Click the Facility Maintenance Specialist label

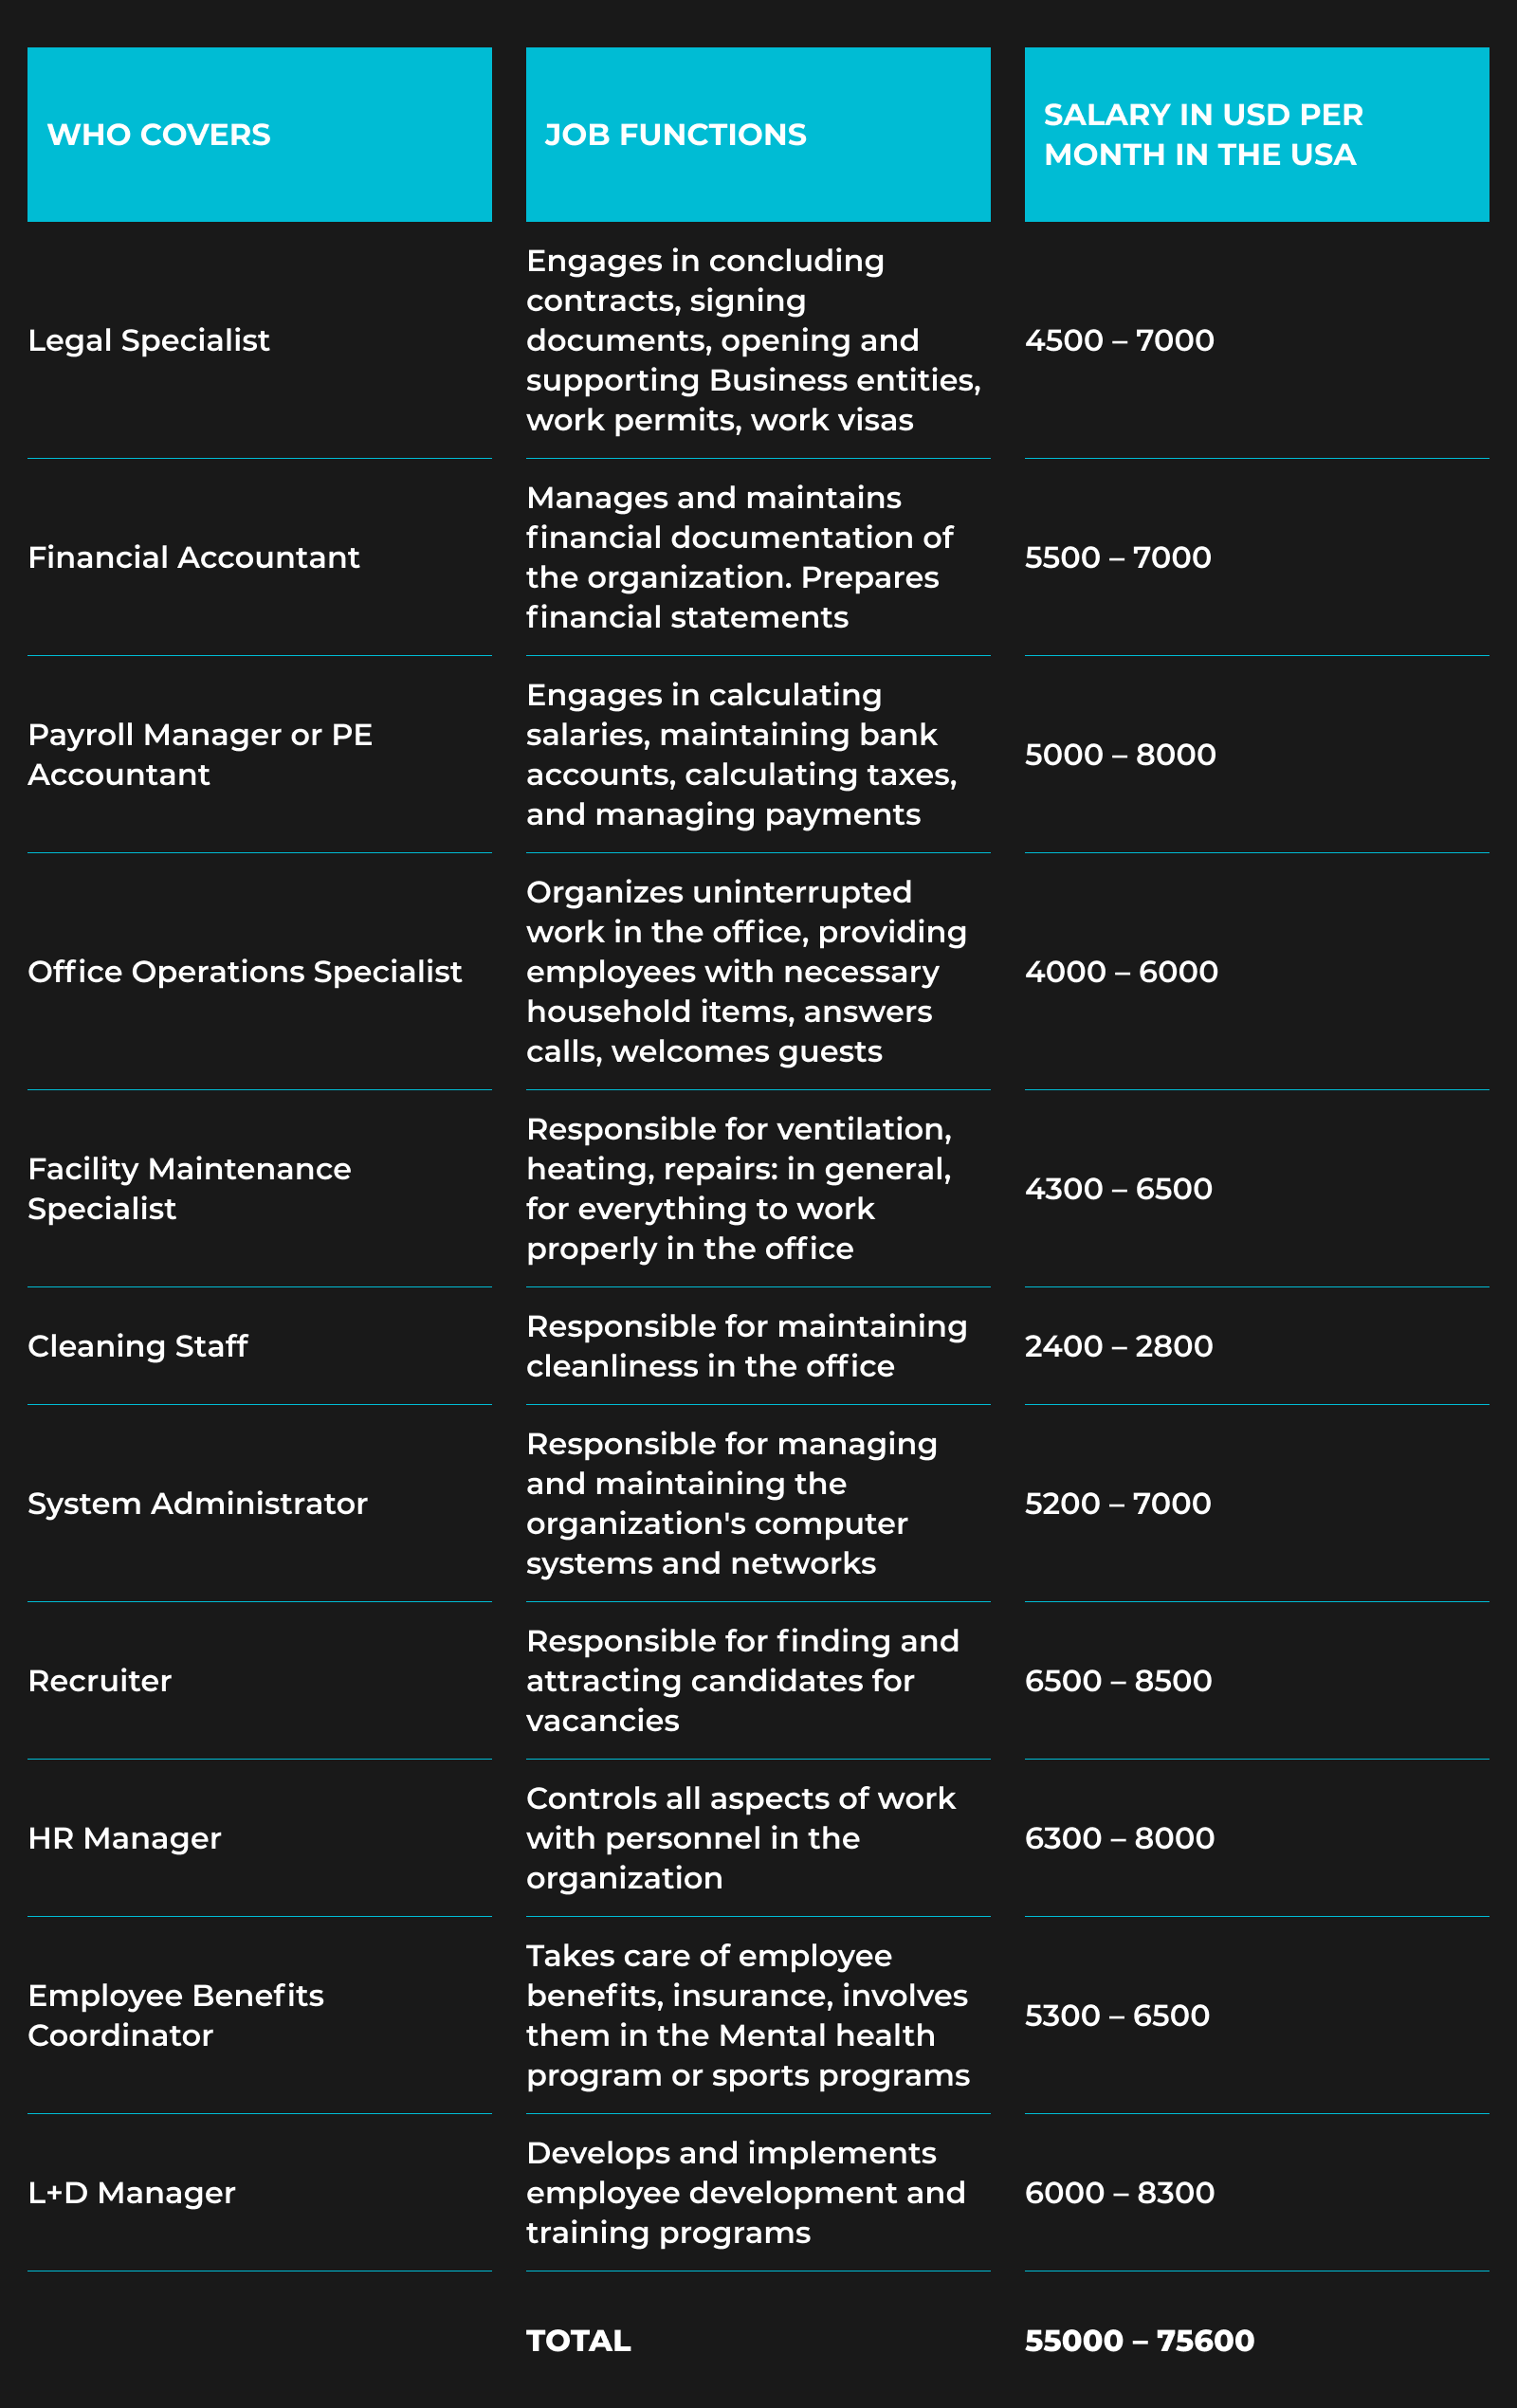coord(189,1189)
